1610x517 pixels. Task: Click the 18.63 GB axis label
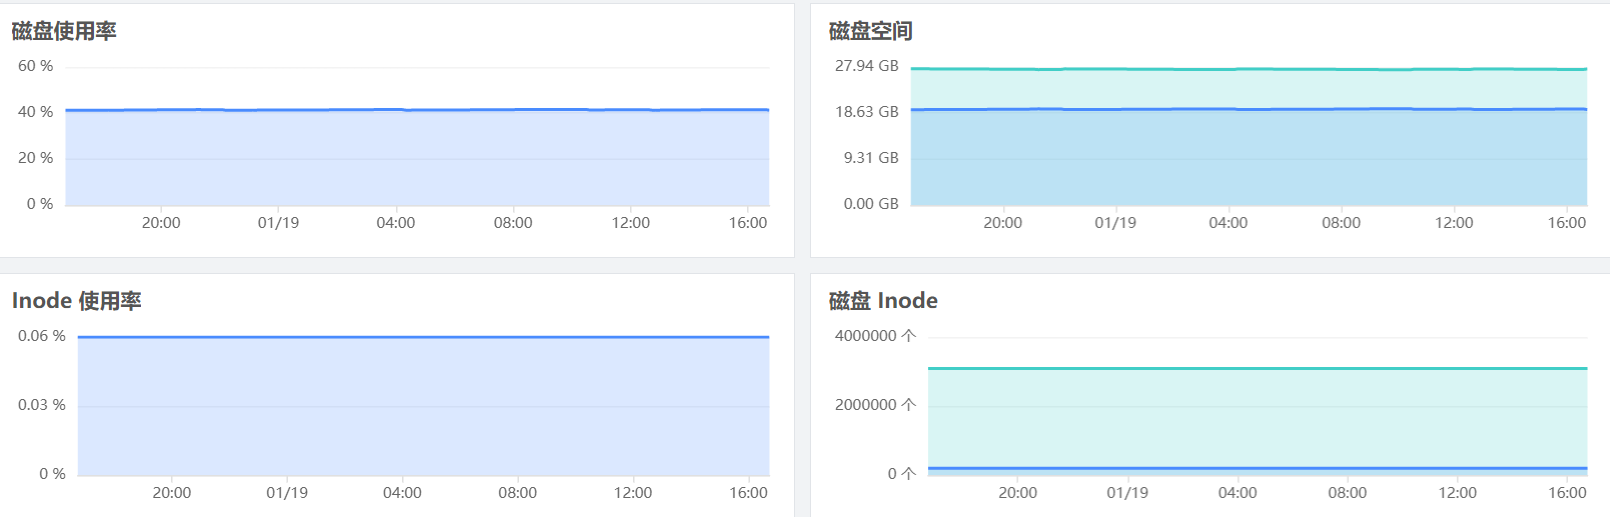(x=866, y=112)
